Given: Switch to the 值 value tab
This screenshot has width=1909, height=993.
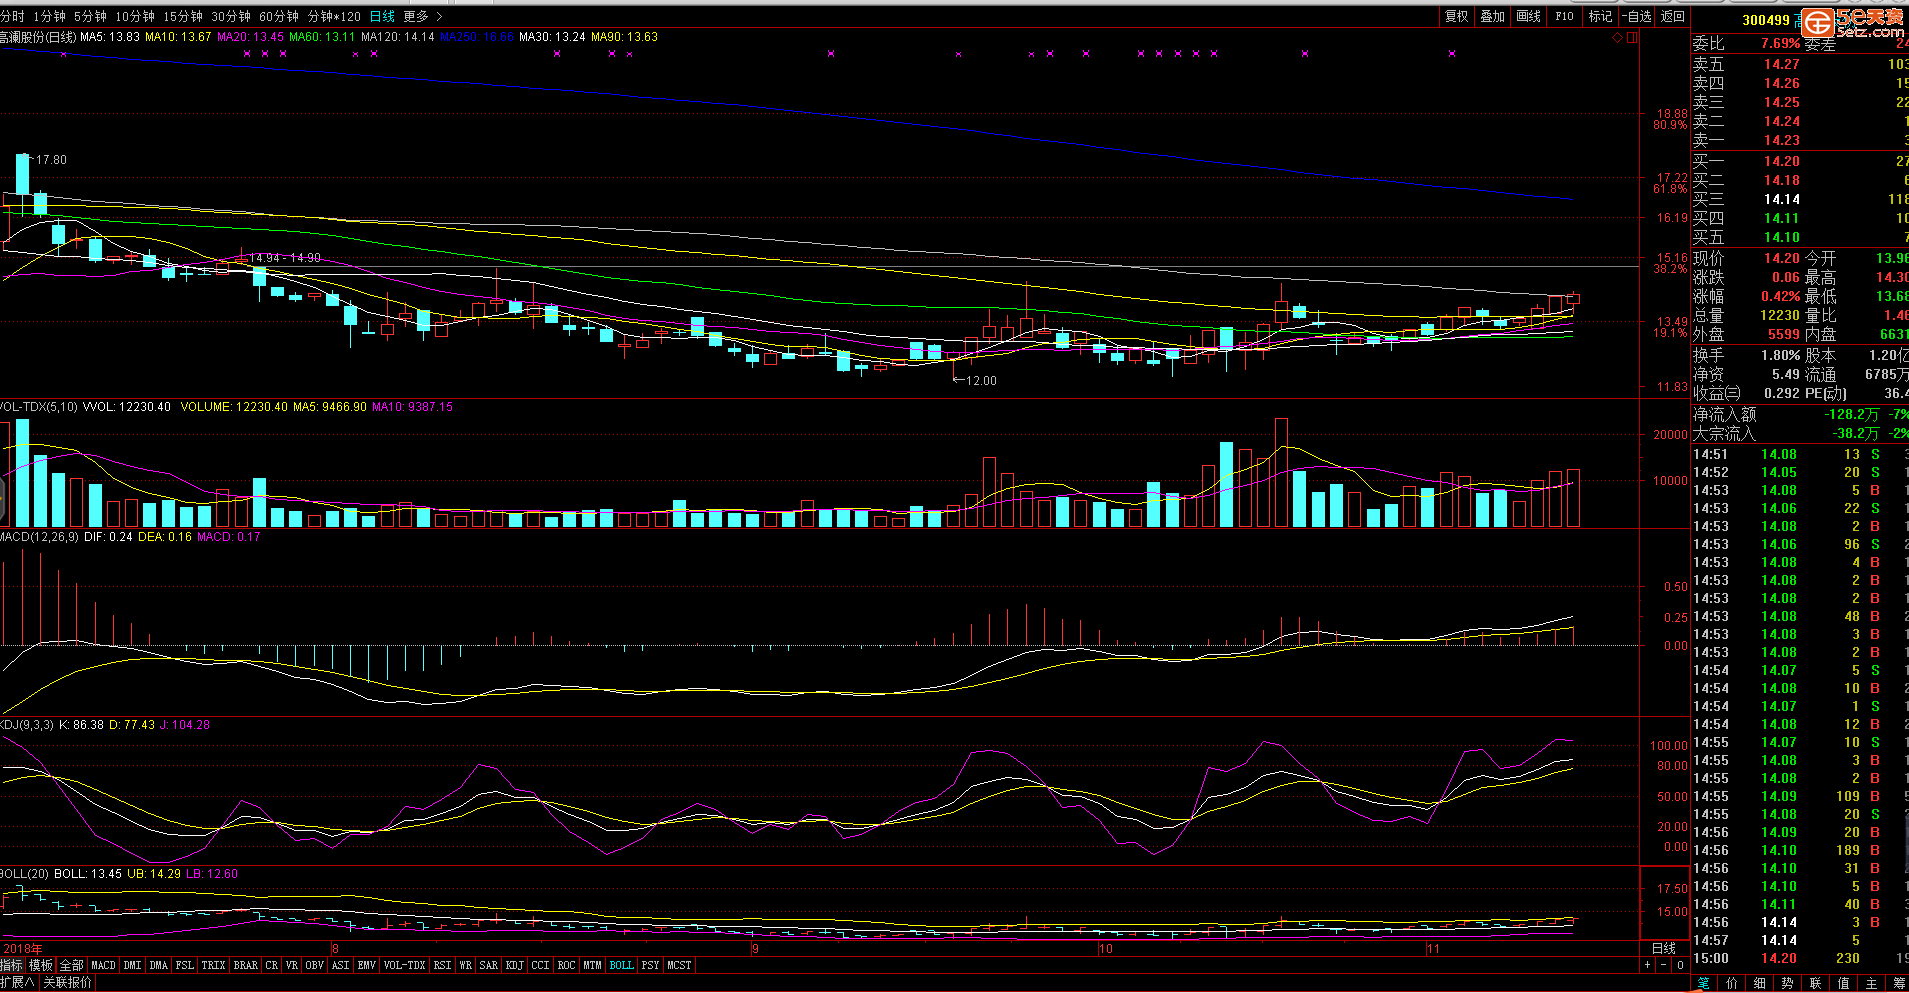Looking at the screenshot, I should [1843, 983].
